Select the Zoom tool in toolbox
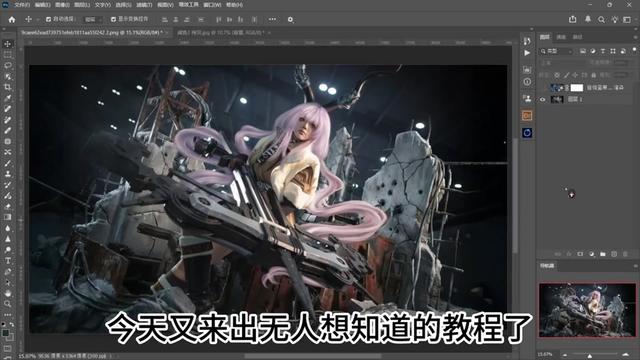 click(7, 304)
